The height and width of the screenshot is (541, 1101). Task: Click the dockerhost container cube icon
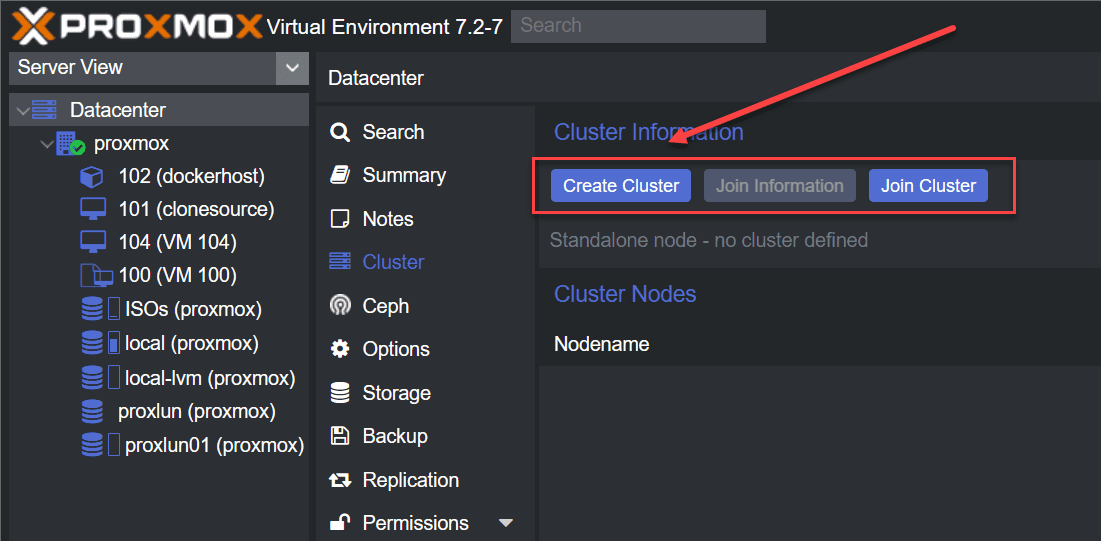coord(92,177)
